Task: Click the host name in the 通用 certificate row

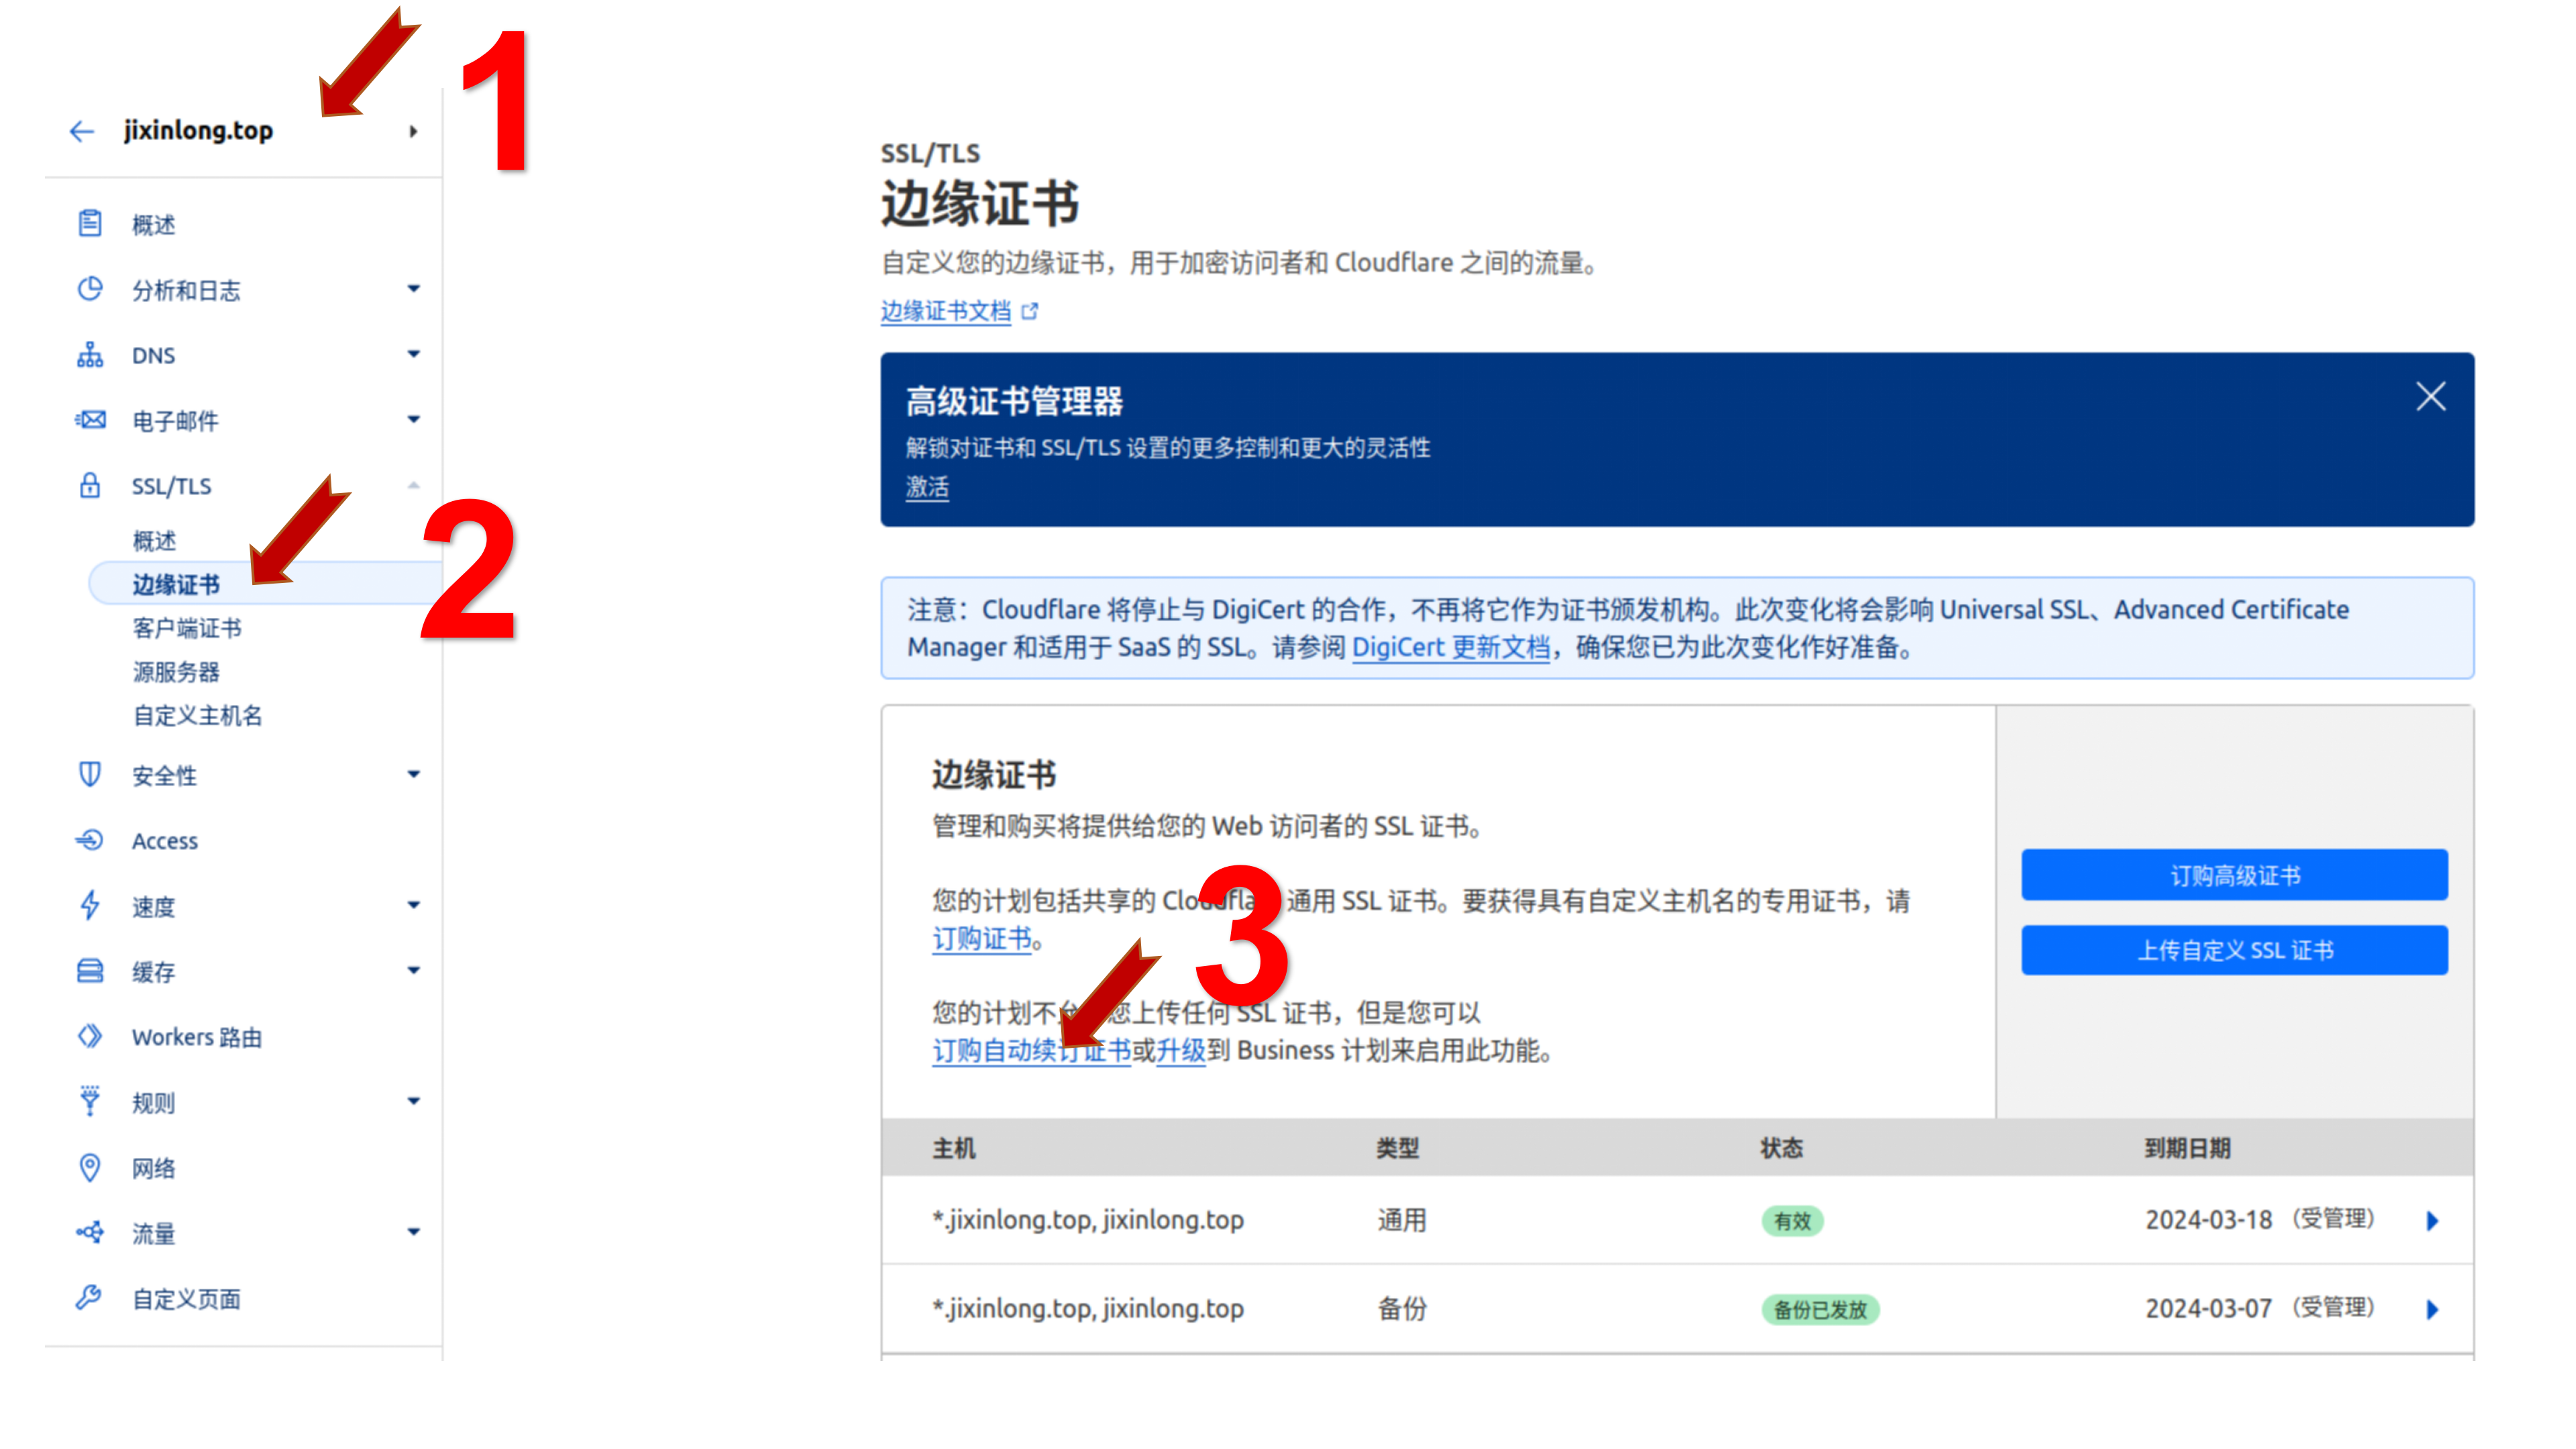Action: click(1088, 1220)
